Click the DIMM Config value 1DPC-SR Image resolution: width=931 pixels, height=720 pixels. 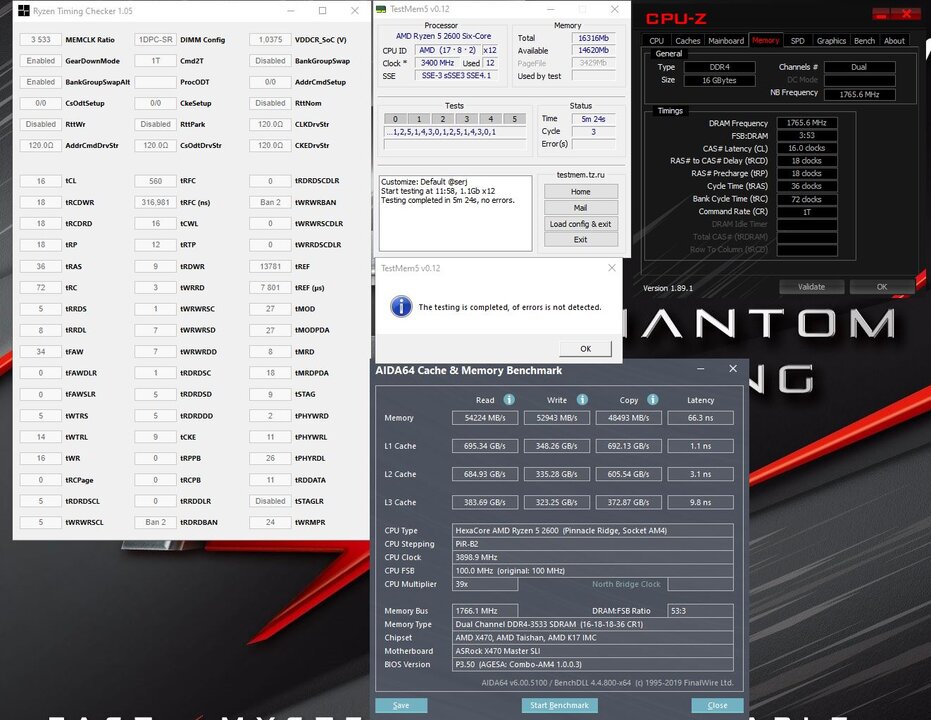tap(156, 39)
